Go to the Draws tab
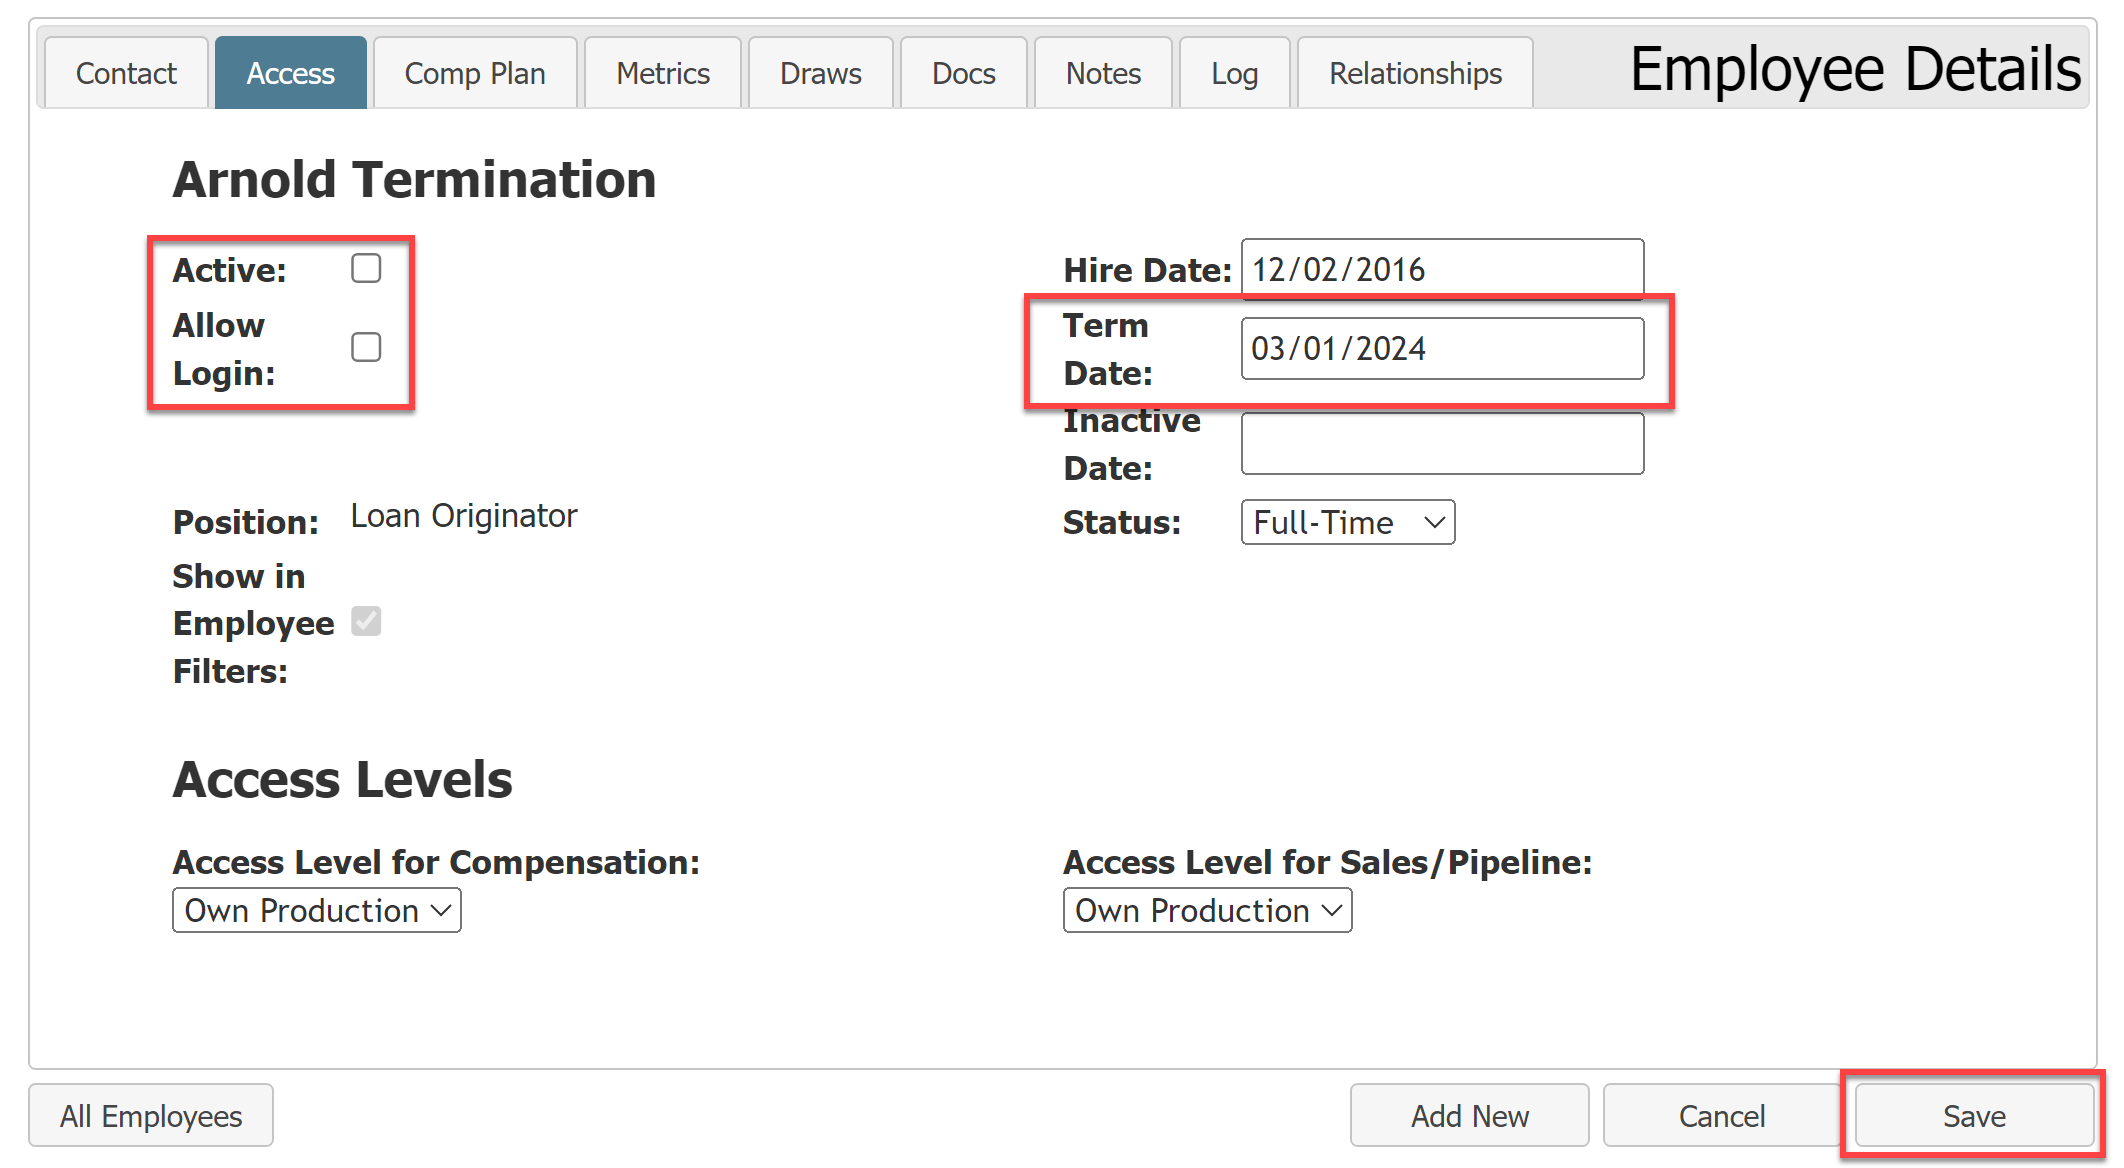This screenshot has width=2124, height=1168. (821, 73)
